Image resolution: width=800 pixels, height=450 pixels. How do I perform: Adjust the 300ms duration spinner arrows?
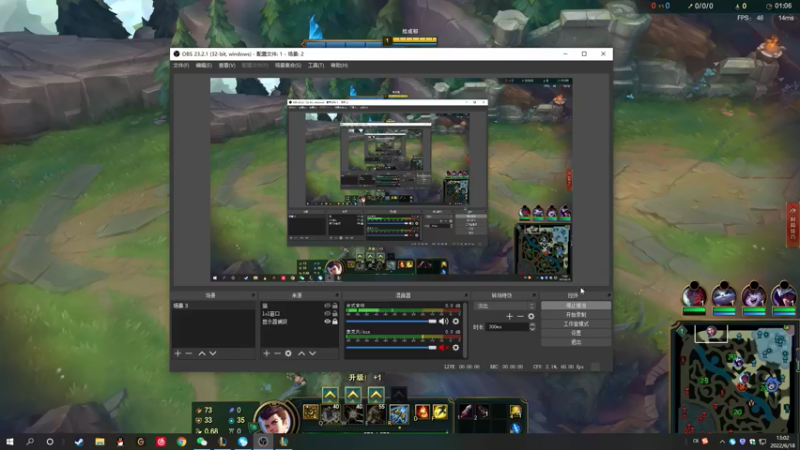(532, 327)
